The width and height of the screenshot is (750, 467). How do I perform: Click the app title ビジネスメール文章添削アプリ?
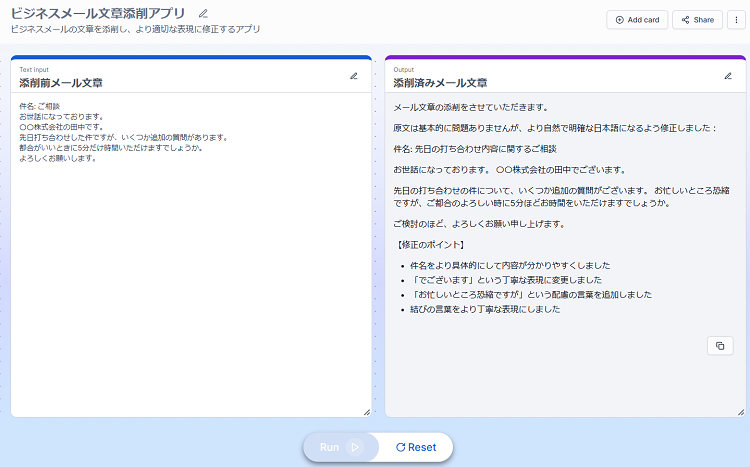coord(98,13)
